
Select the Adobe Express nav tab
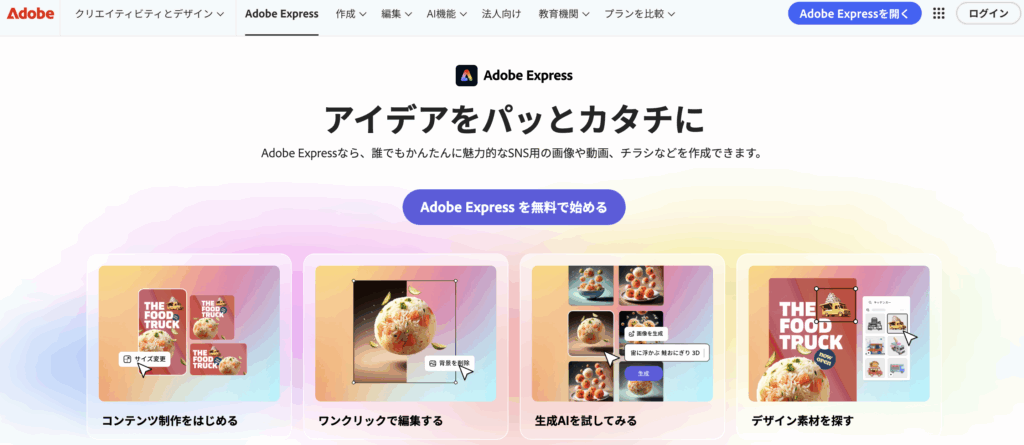(282, 14)
